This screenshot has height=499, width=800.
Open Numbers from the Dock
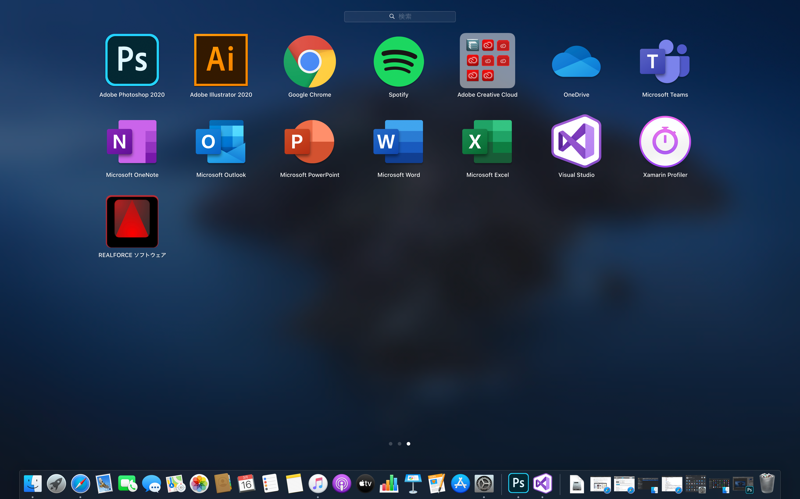click(389, 483)
